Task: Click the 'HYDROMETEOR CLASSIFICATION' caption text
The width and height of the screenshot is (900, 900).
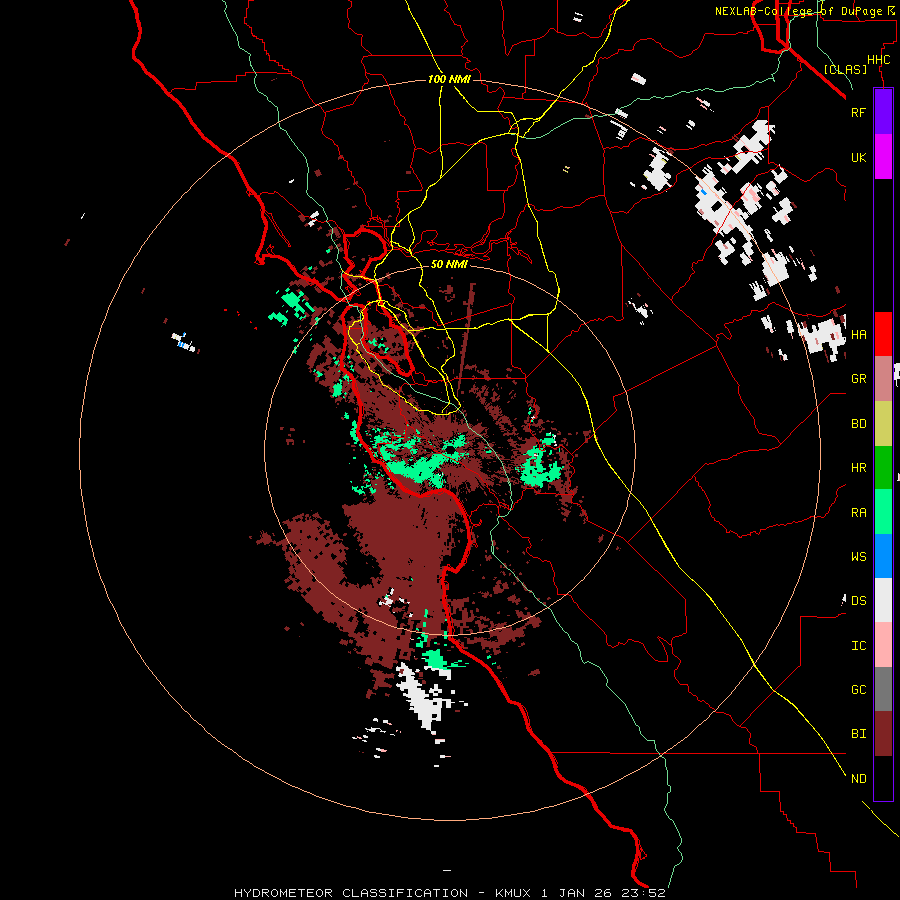Action: 351,893
